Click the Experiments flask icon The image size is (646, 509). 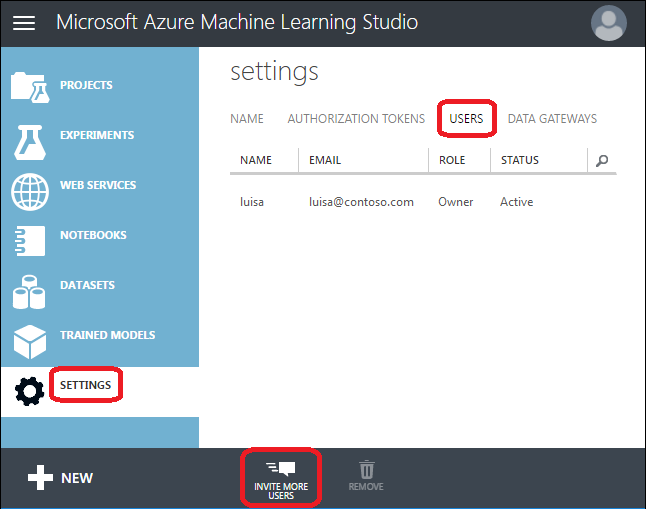pos(30,142)
